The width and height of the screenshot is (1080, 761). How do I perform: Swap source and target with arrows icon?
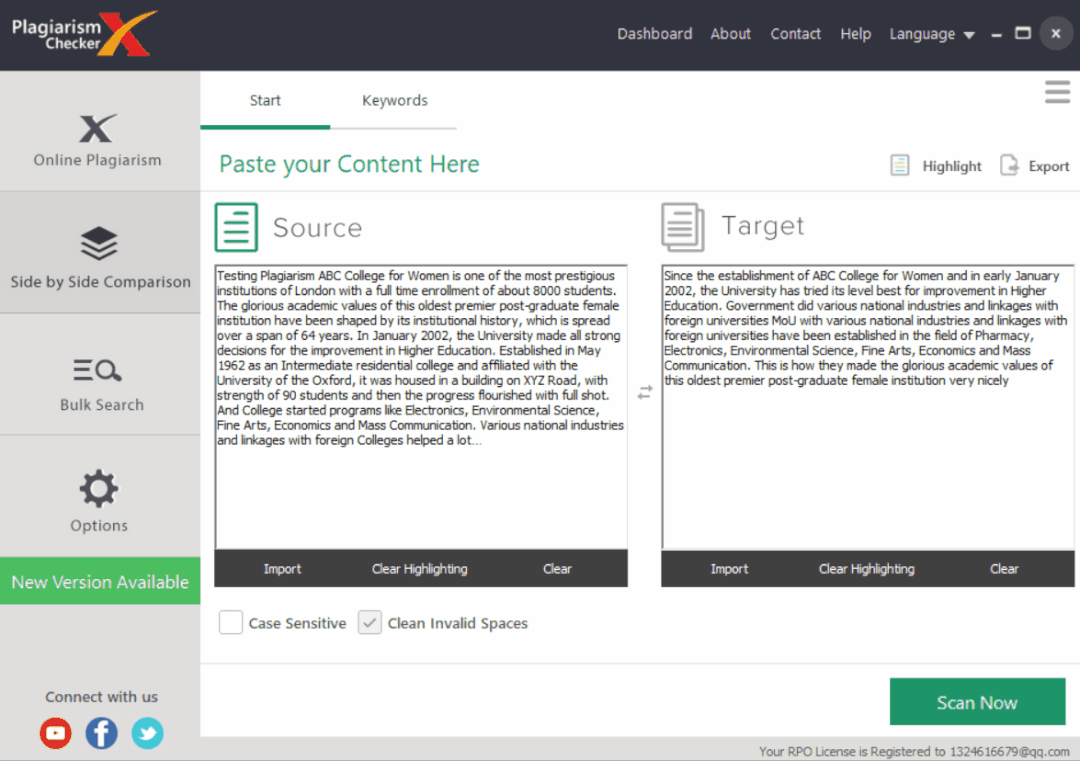pos(645,392)
